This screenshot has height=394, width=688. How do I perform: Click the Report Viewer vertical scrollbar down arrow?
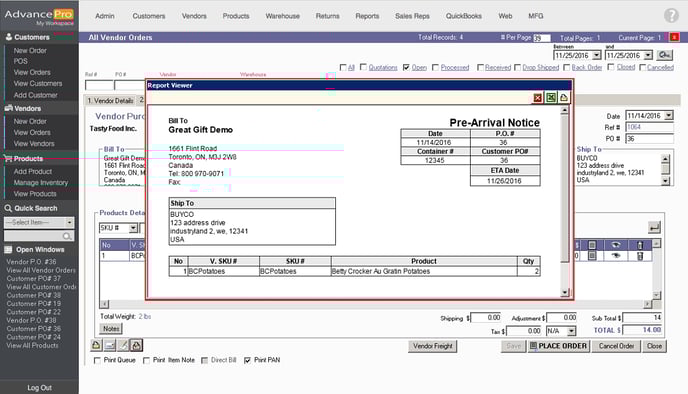coord(565,292)
